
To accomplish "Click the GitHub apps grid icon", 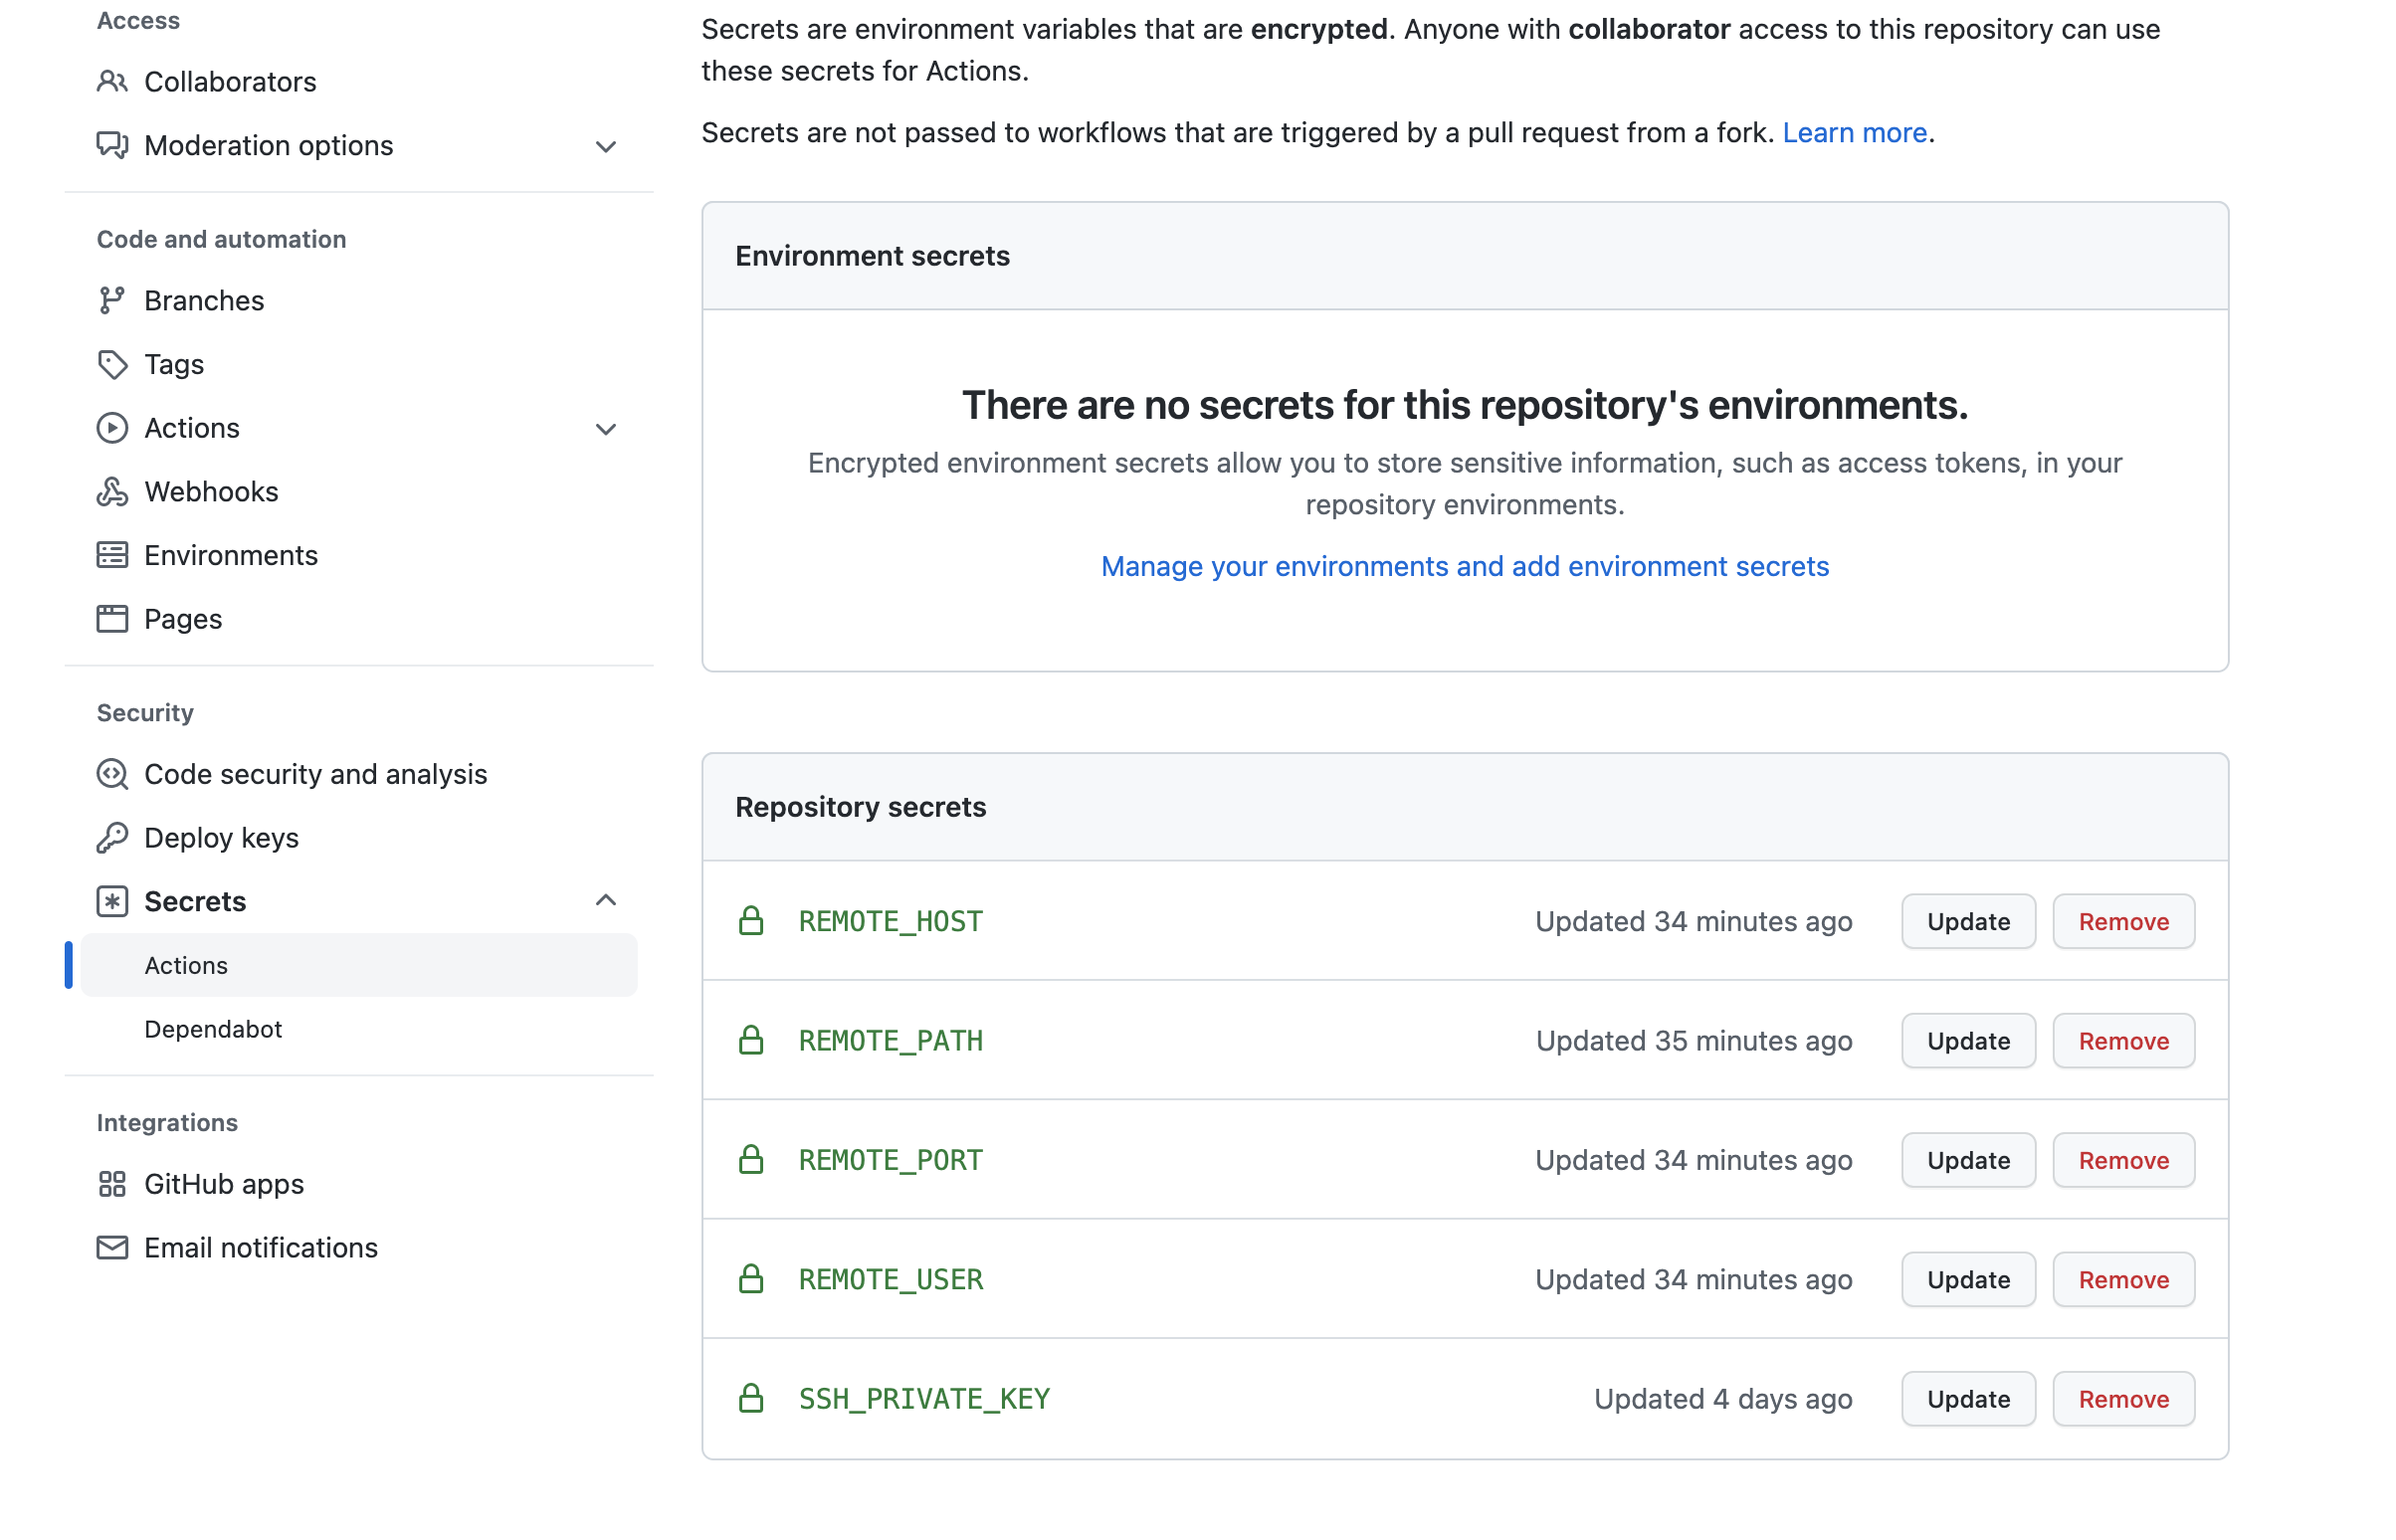I will click(x=112, y=1185).
